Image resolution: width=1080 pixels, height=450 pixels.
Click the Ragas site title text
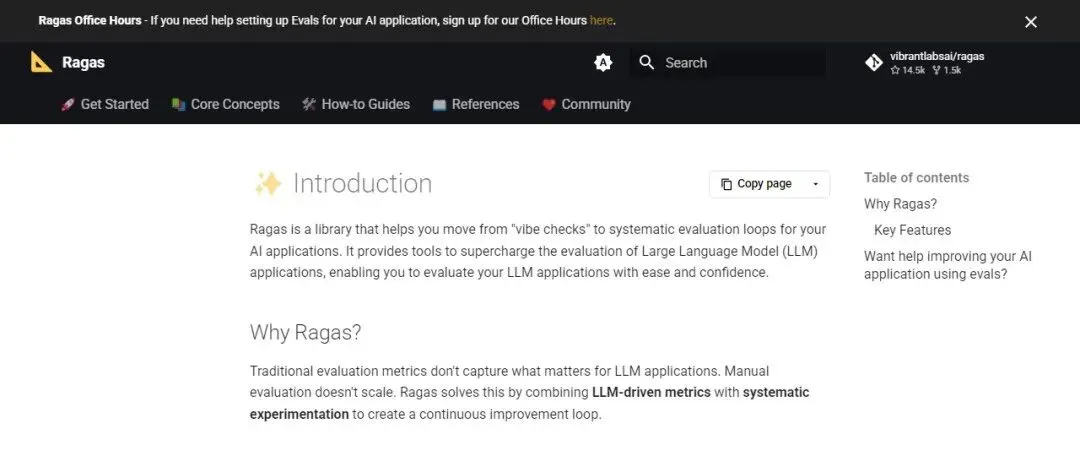pos(83,63)
